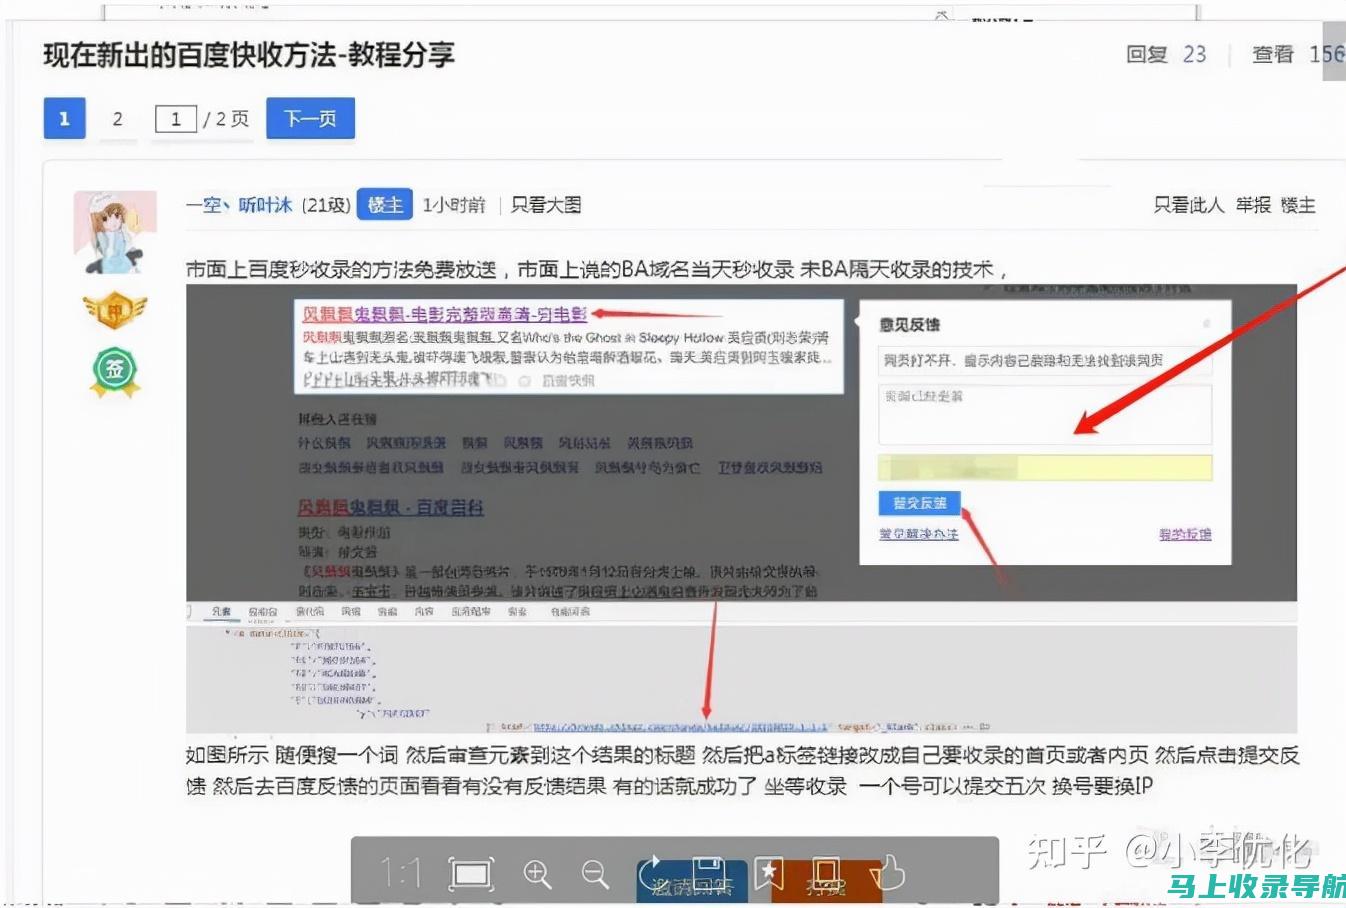The image size is (1346, 908).
Task: Click the thread title 现在新出的百度快收方法-教程分享
Action: click(249, 55)
